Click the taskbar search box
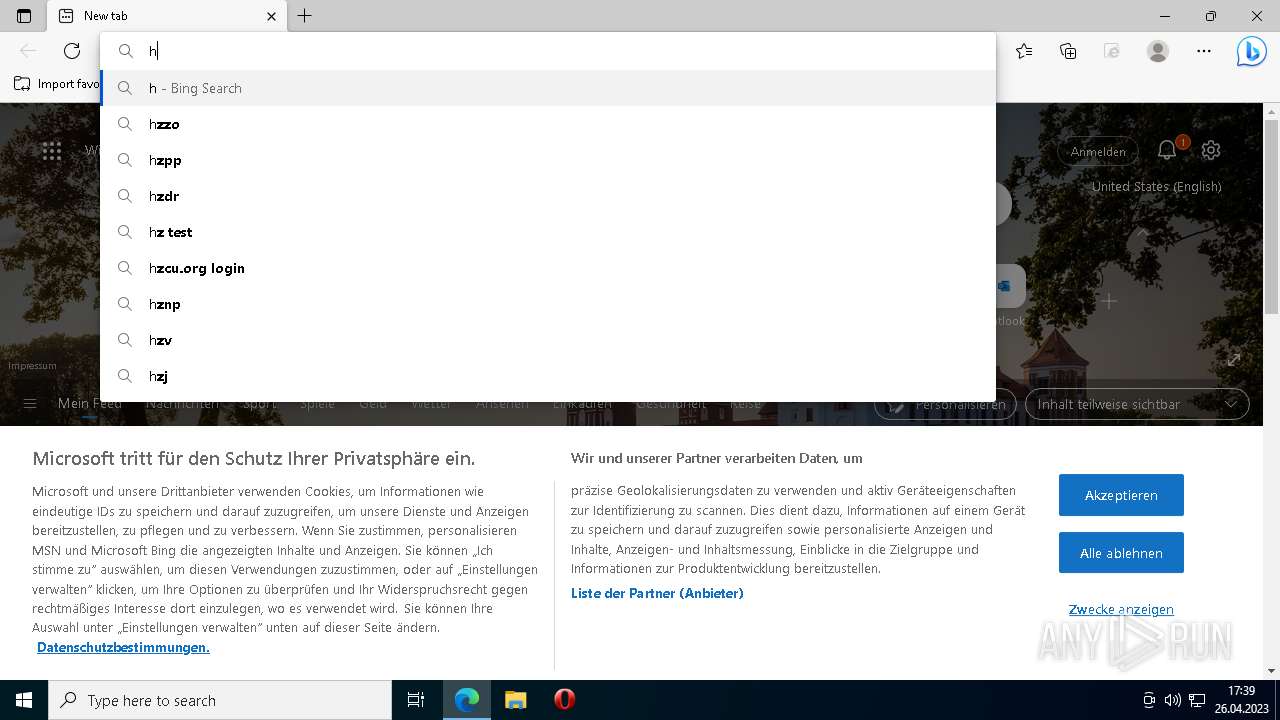Screen dimensions: 1280x720 [220, 700]
